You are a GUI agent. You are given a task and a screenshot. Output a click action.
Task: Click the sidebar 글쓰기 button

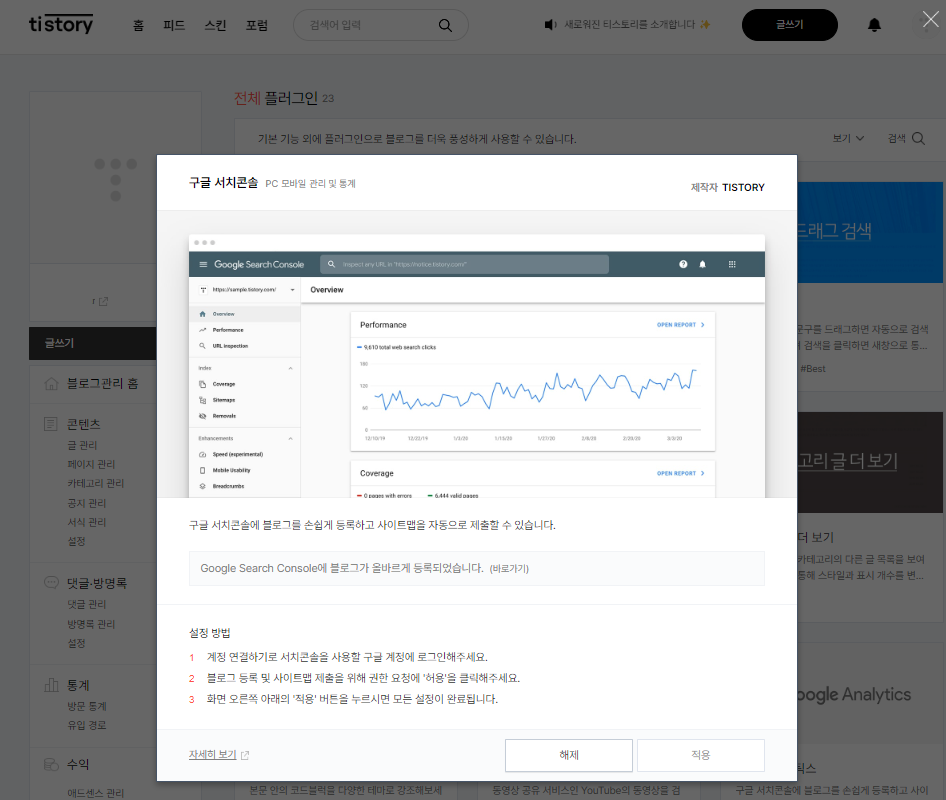[x=92, y=343]
